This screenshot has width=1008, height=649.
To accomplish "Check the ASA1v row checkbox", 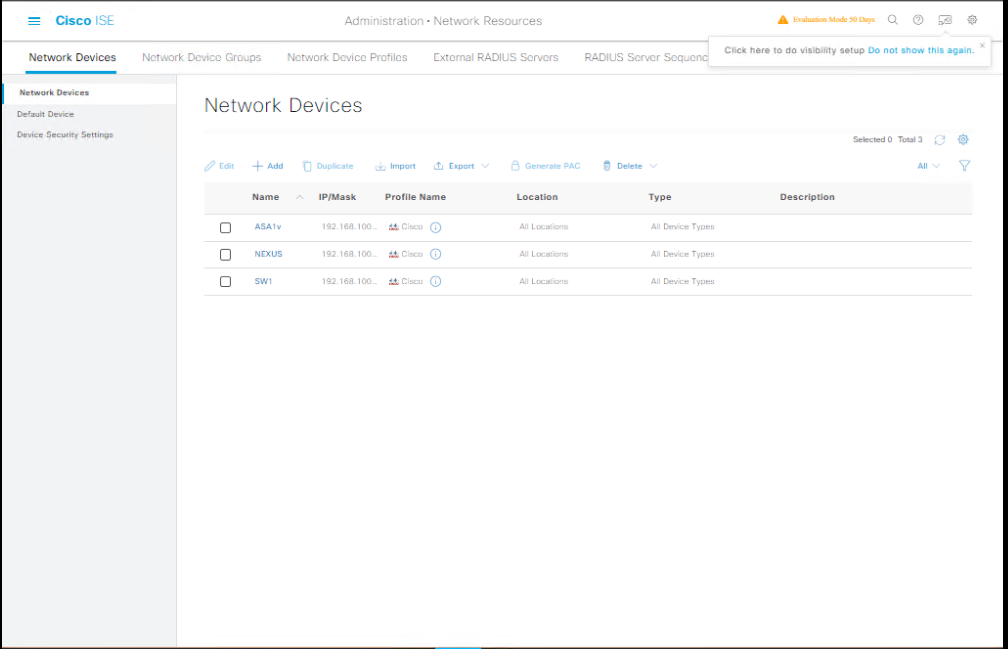I will coord(225,227).
